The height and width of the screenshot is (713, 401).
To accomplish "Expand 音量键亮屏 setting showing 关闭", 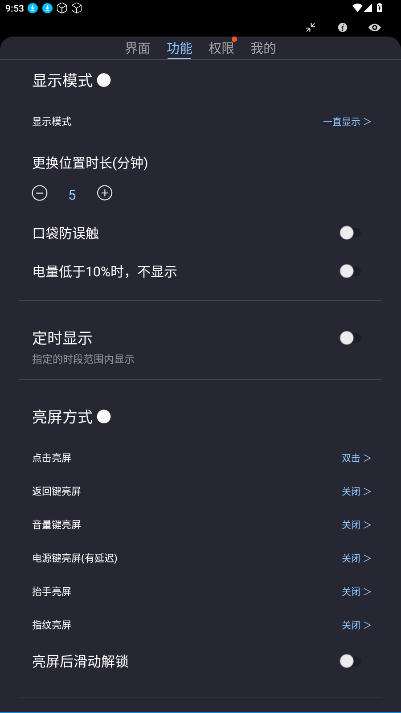I will pyautogui.click(x=200, y=525).
